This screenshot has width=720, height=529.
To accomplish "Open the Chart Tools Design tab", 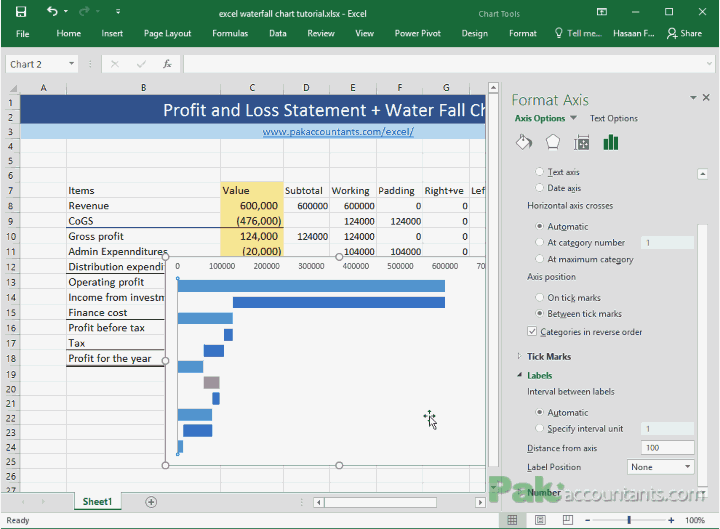I will click(474, 34).
